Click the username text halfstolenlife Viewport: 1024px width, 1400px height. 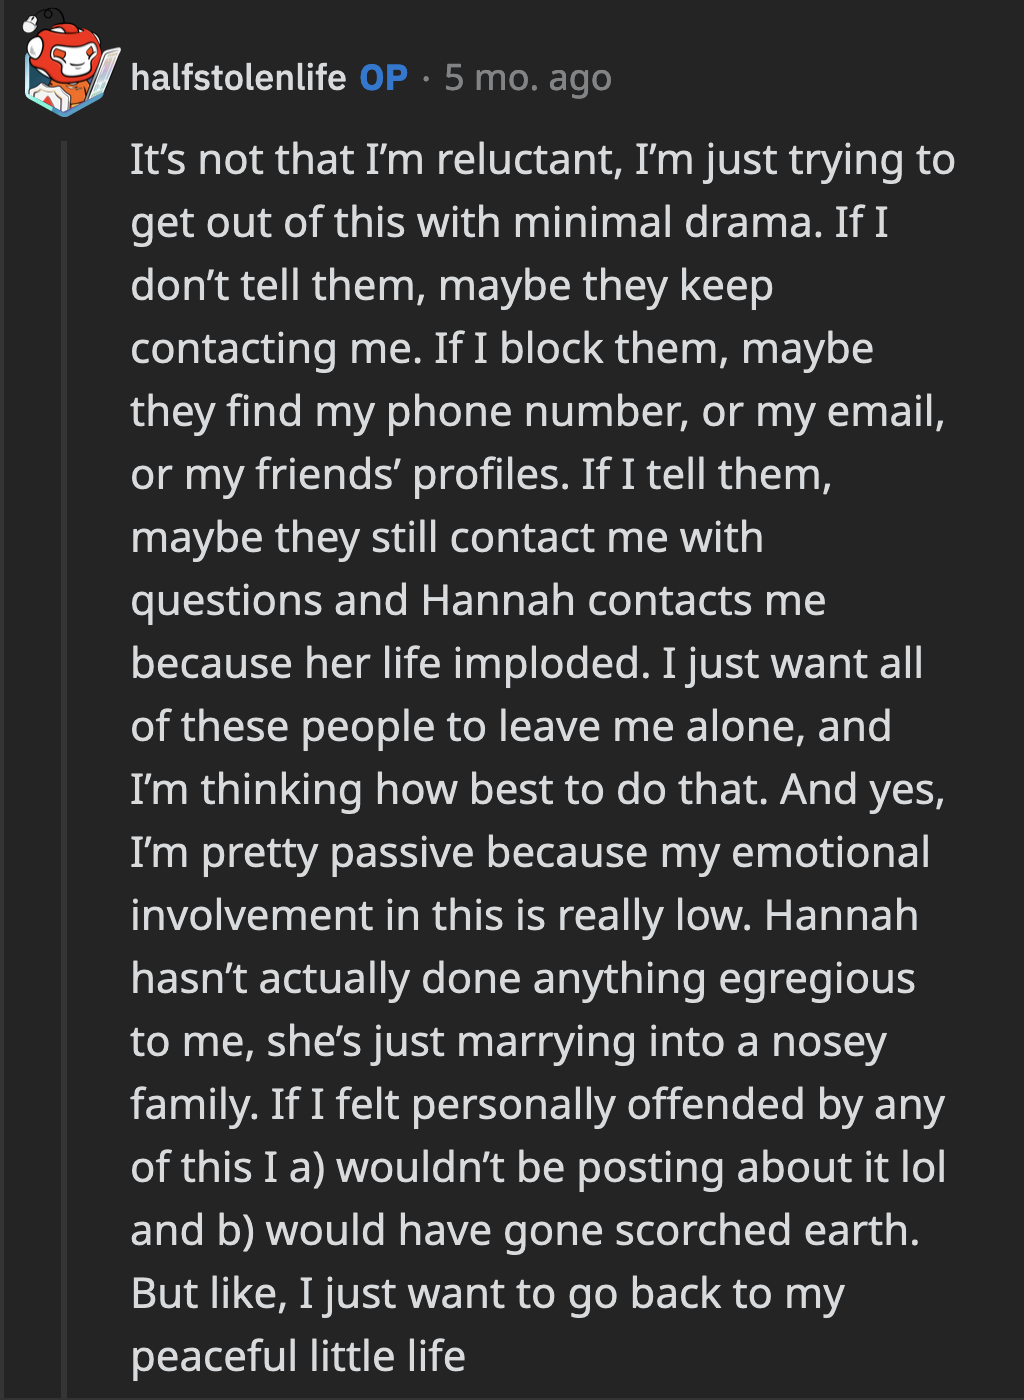(238, 77)
